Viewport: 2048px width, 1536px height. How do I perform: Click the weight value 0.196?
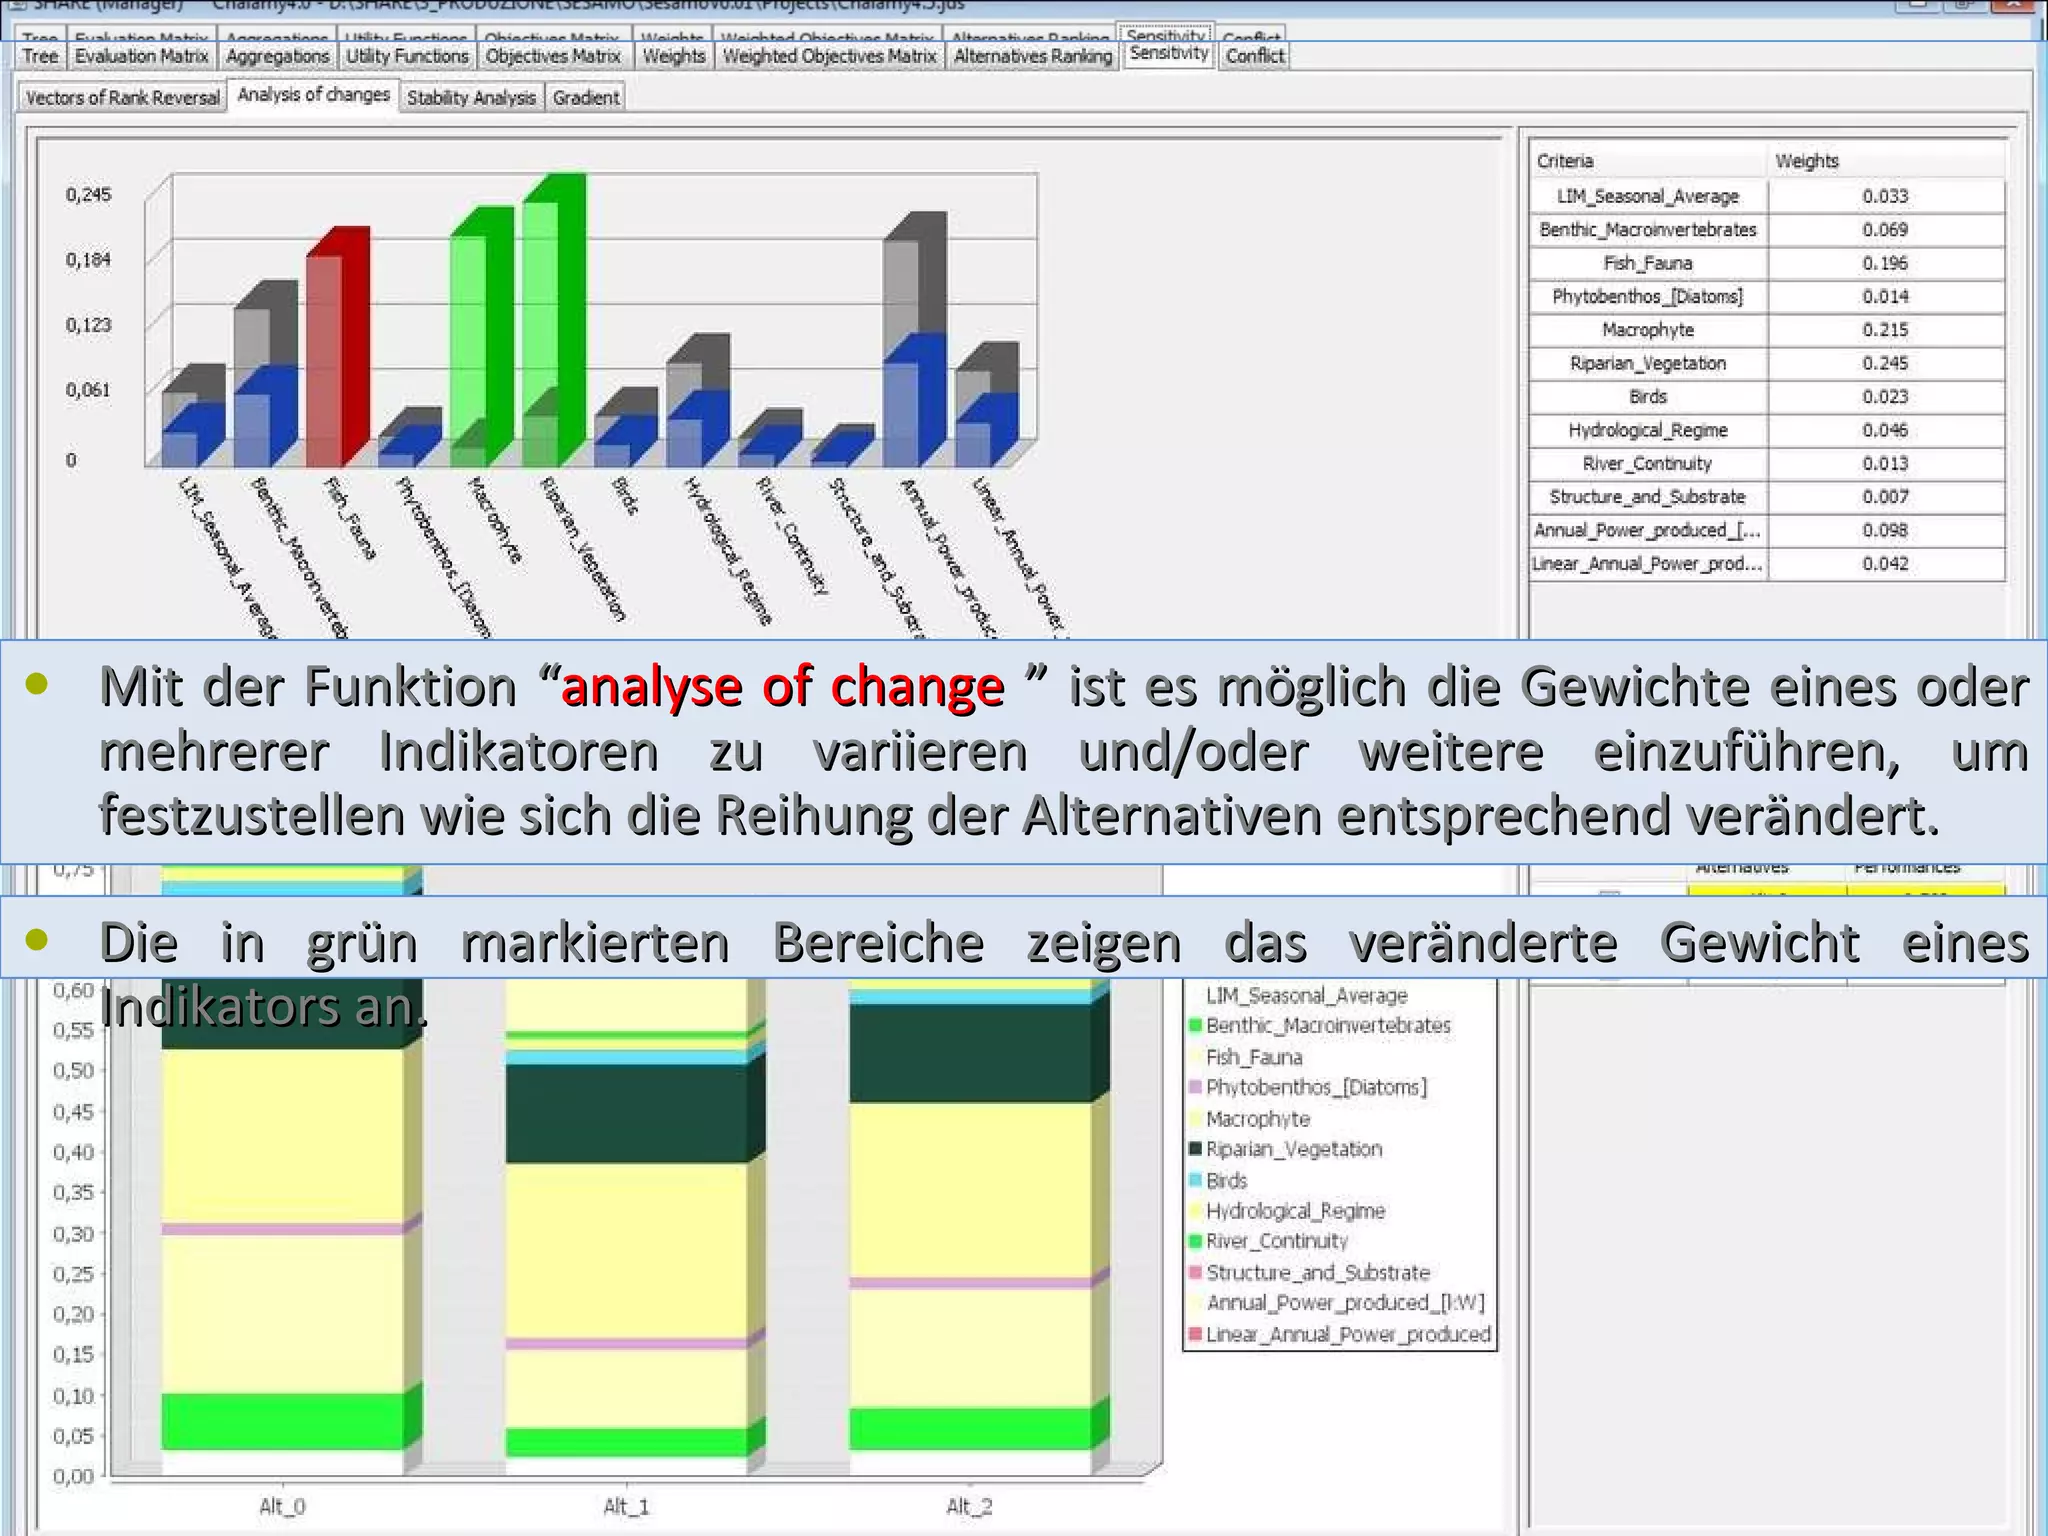pyautogui.click(x=1886, y=263)
